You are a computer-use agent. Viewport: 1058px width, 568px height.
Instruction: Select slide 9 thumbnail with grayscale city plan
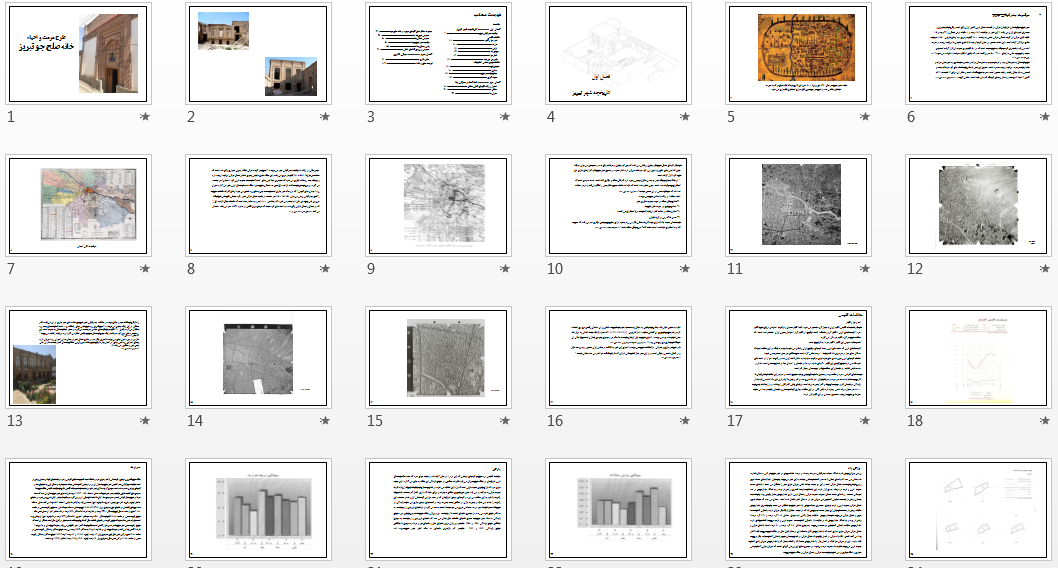439,206
